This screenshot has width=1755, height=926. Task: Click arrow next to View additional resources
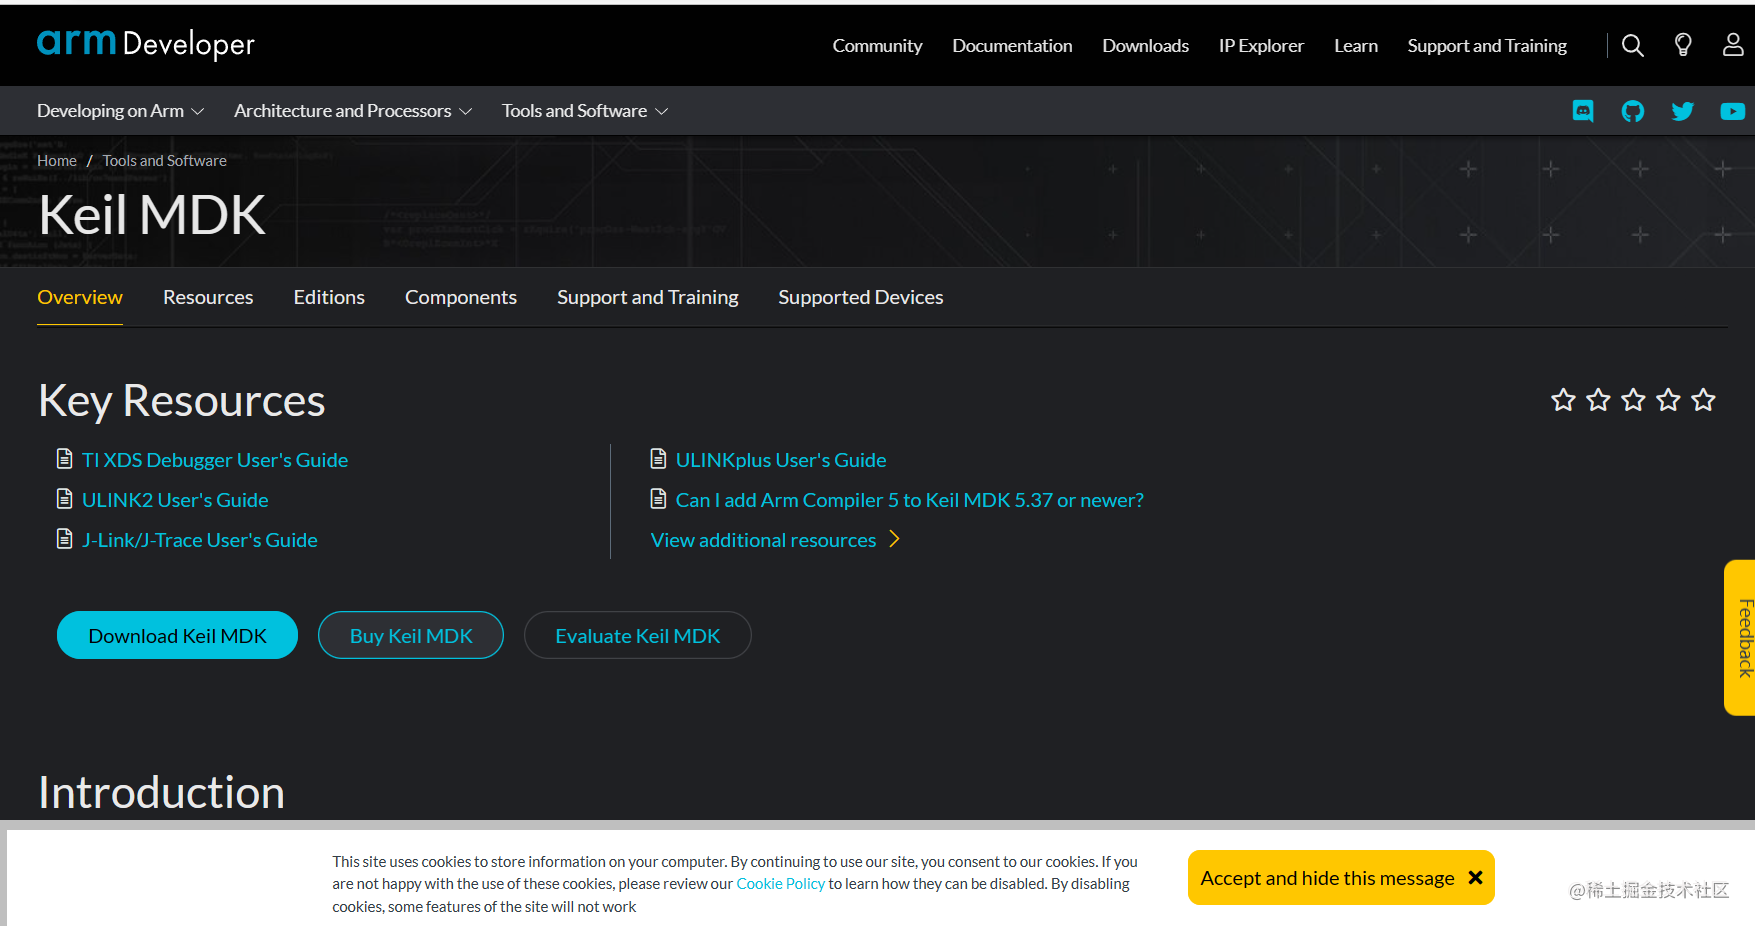click(895, 540)
